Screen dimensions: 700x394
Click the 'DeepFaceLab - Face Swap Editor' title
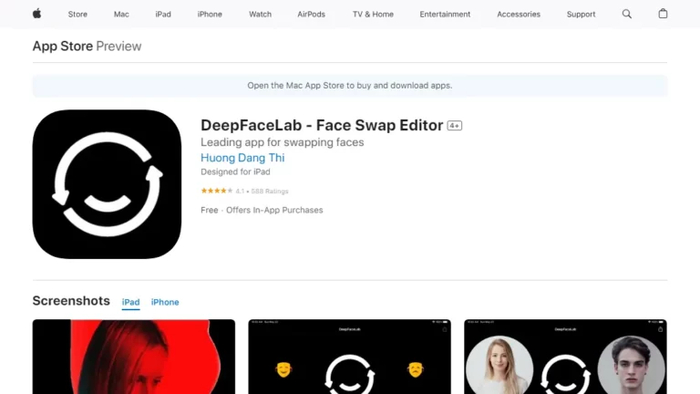pyautogui.click(x=322, y=125)
